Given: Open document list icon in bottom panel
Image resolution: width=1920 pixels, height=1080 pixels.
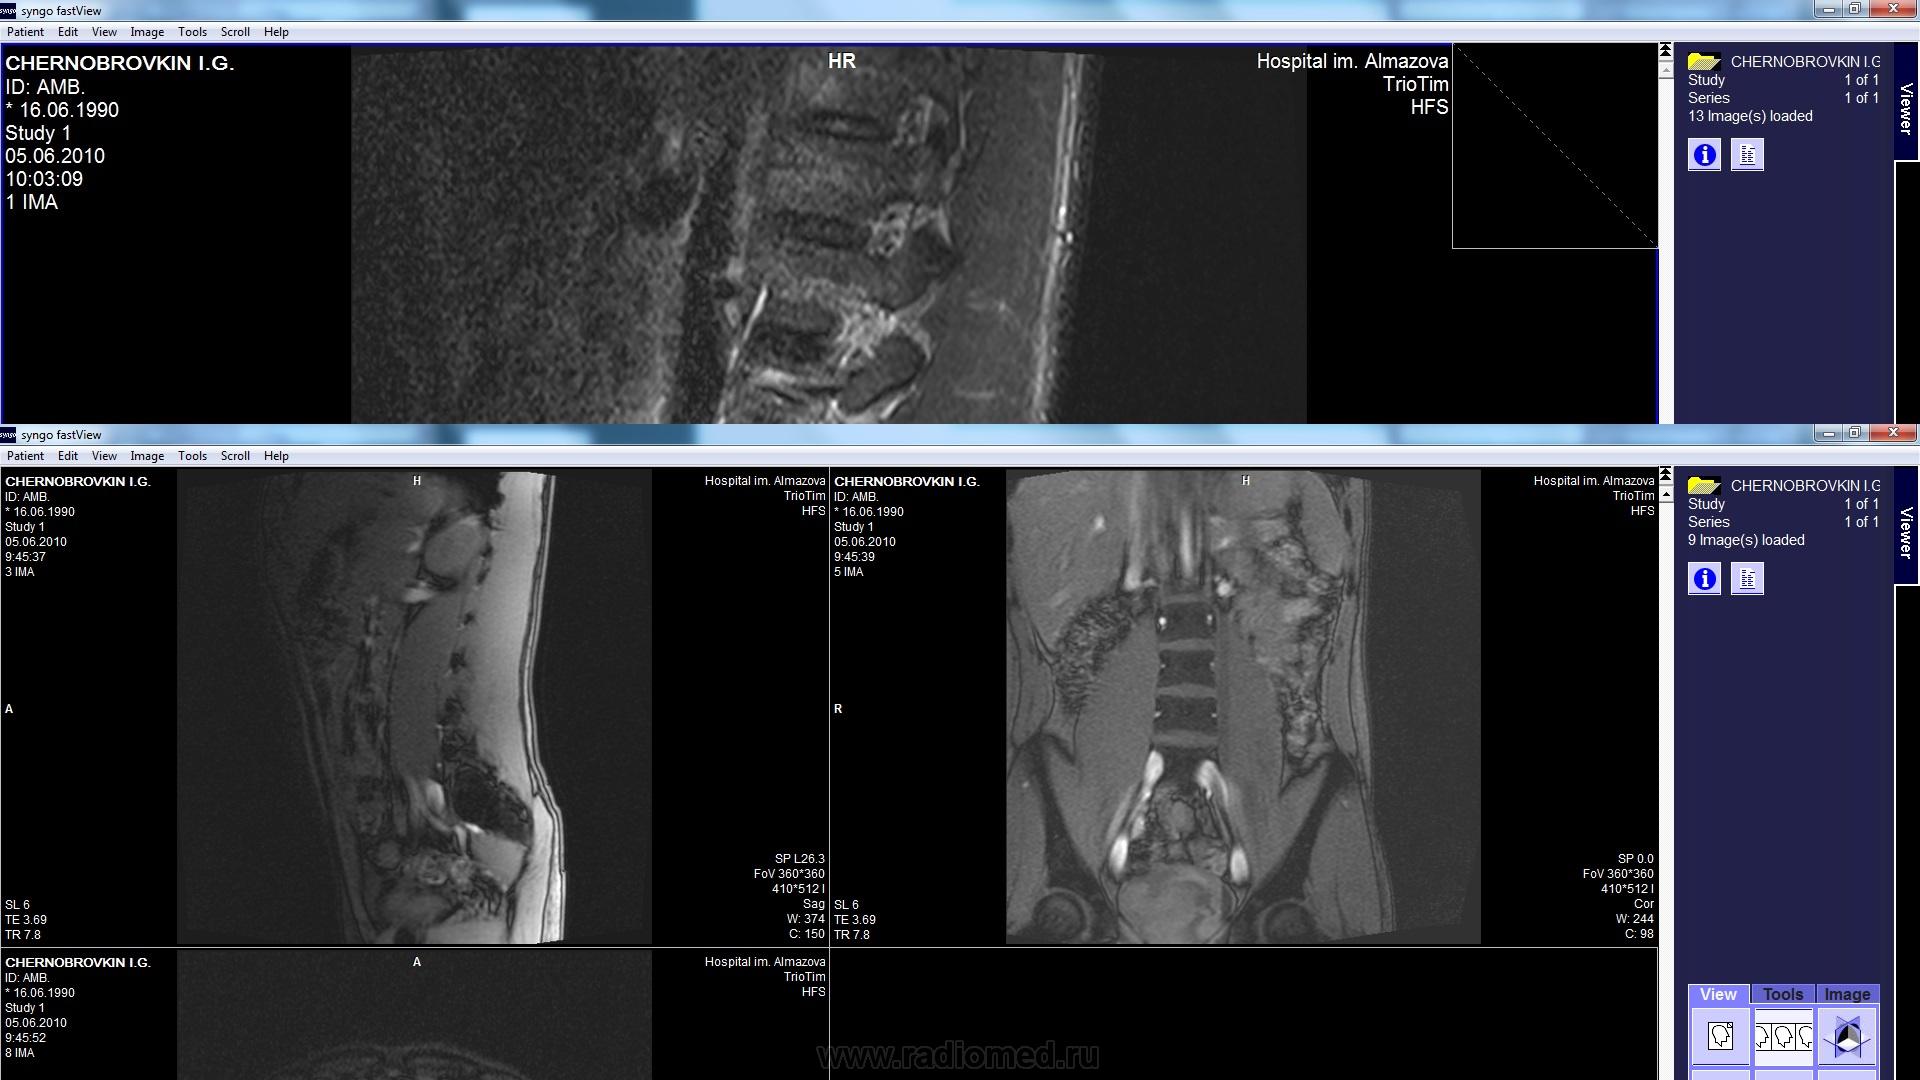Looking at the screenshot, I should coord(1747,579).
